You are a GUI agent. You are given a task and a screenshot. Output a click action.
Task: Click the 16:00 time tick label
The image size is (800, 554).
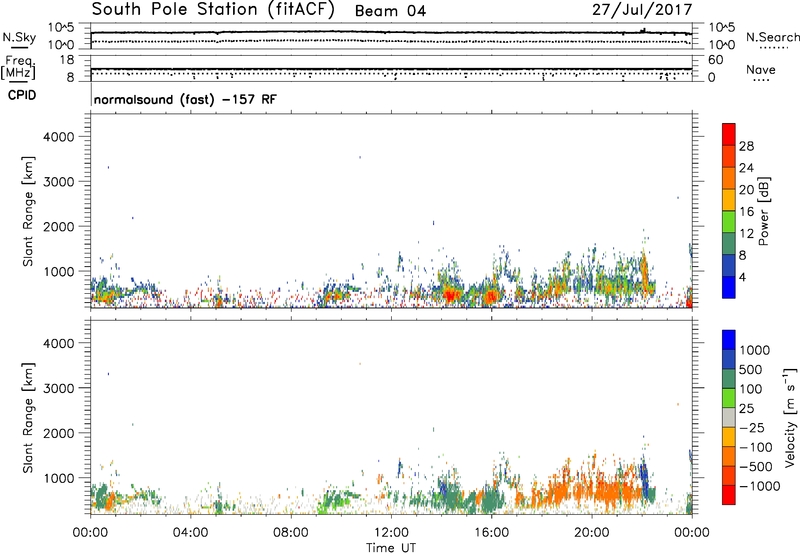(x=491, y=533)
